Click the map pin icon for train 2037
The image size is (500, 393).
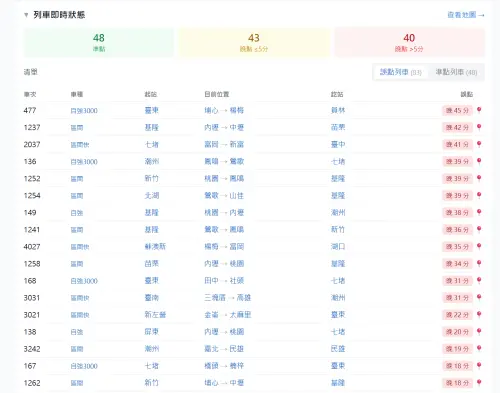point(479,144)
